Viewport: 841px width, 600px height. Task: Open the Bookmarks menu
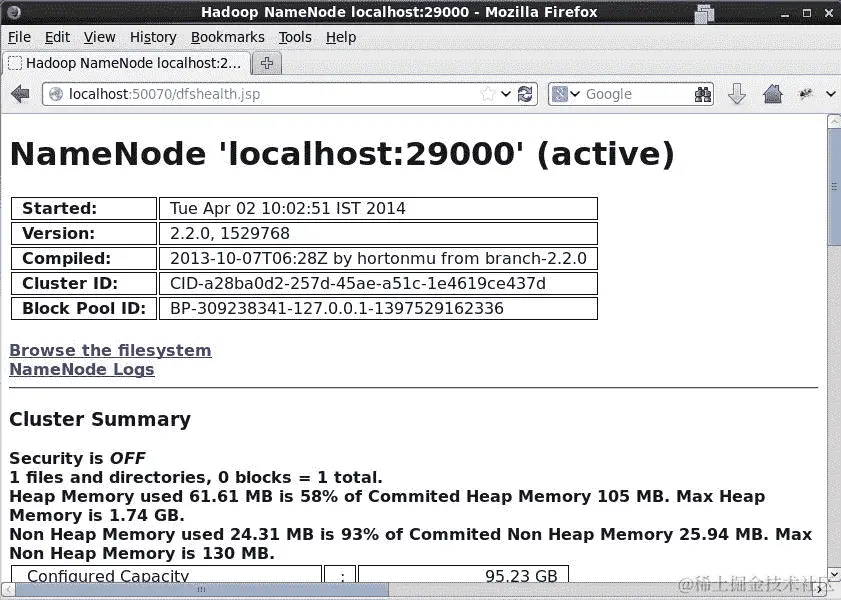pyautogui.click(x=227, y=37)
